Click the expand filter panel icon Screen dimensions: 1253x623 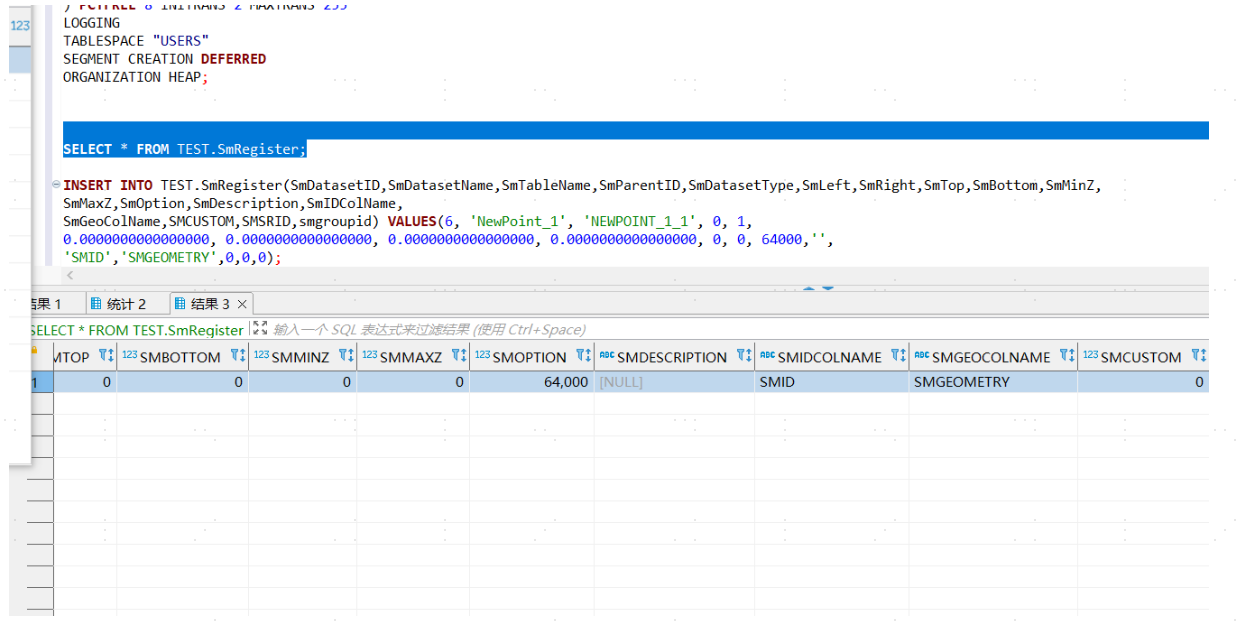pos(260,328)
